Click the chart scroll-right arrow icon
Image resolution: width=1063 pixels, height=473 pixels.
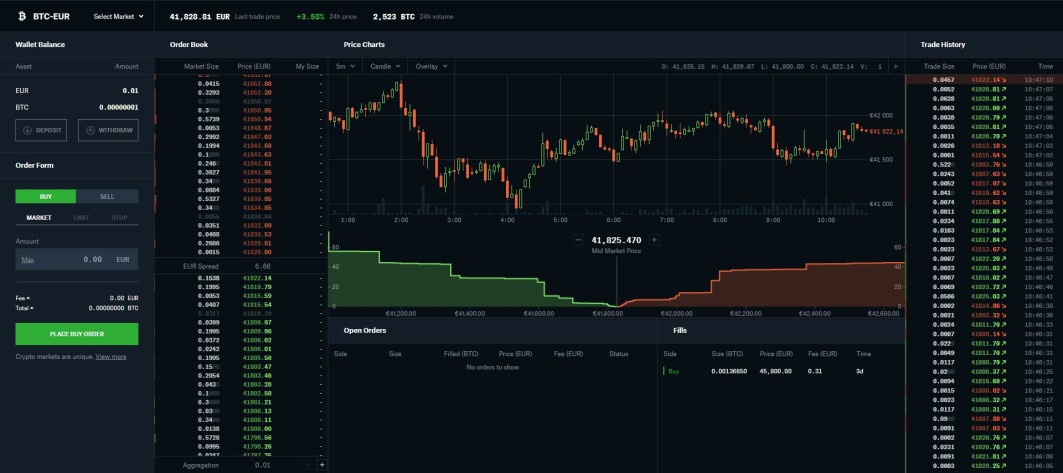click(x=897, y=66)
